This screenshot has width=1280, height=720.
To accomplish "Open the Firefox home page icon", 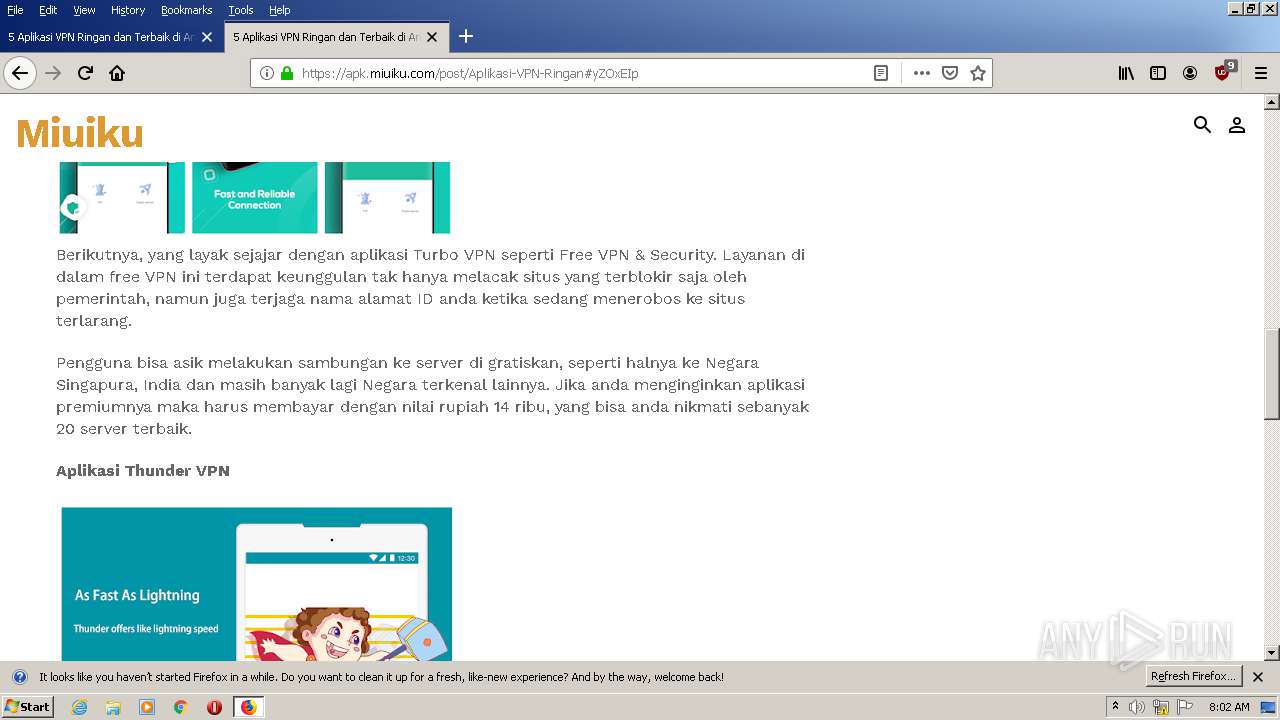I will point(117,73).
